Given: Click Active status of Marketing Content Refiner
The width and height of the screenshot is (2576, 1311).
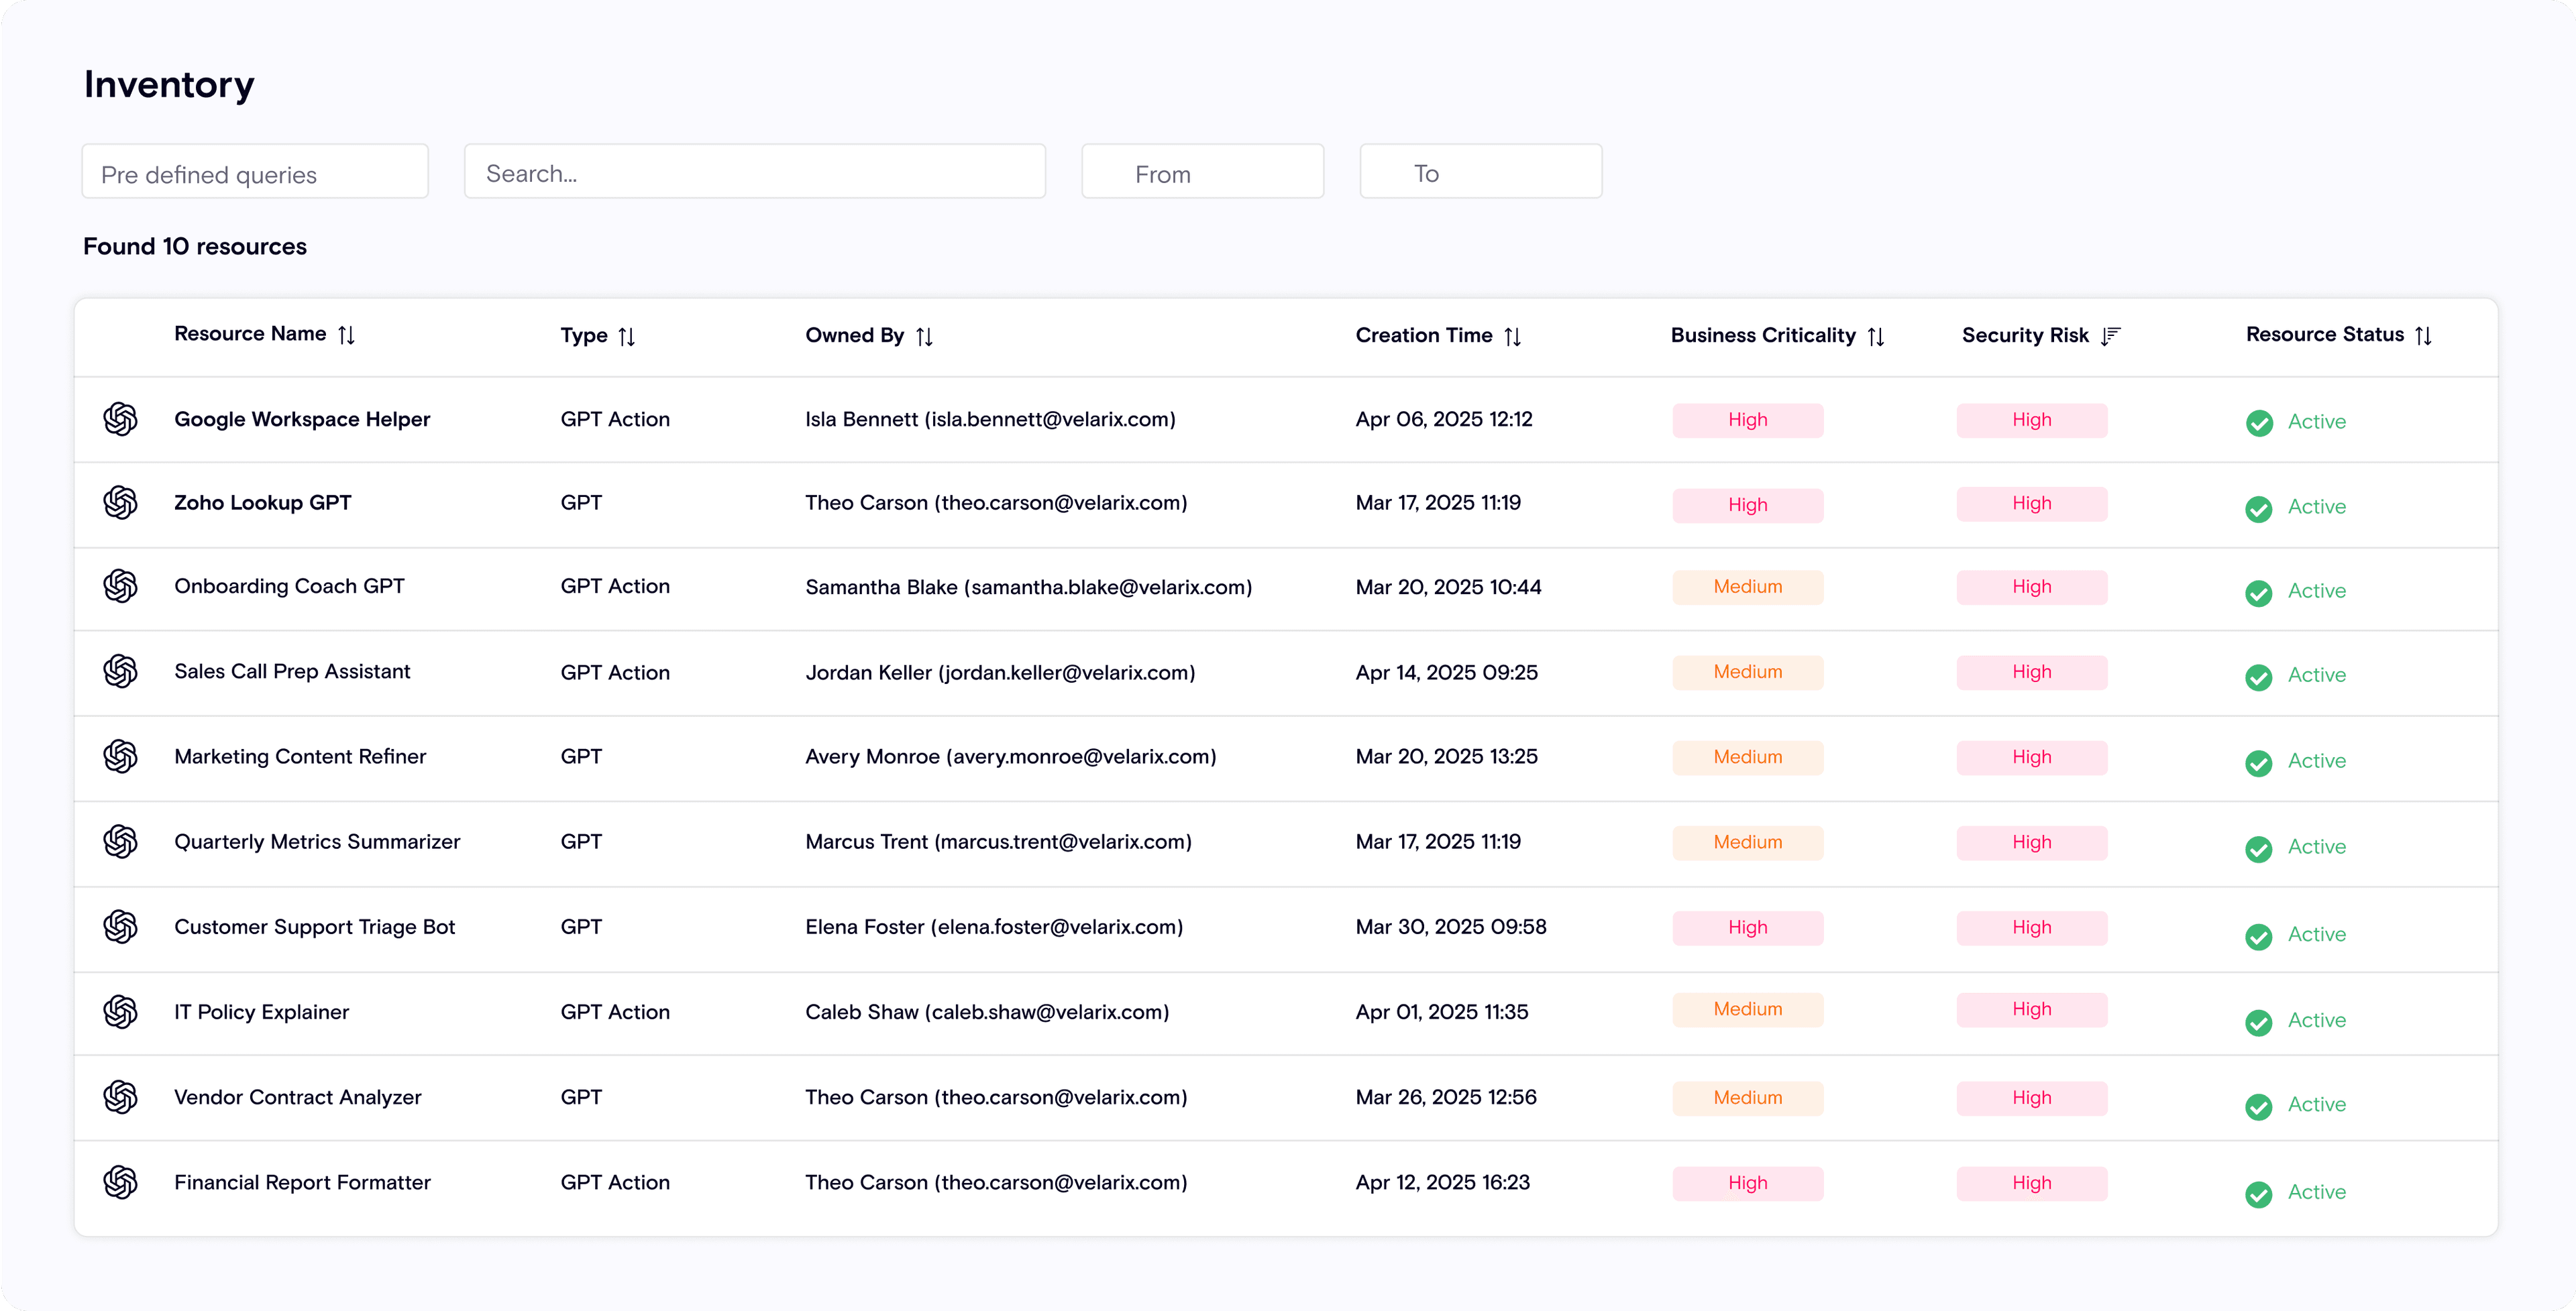Looking at the screenshot, I should pos(2316,761).
